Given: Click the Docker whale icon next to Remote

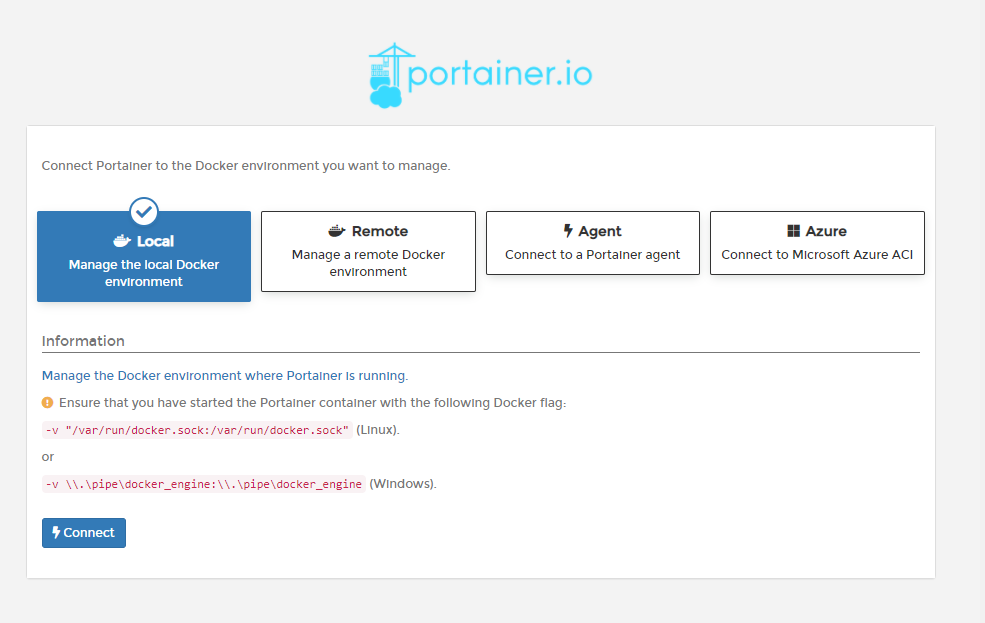Looking at the screenshot, I should 337,231.
